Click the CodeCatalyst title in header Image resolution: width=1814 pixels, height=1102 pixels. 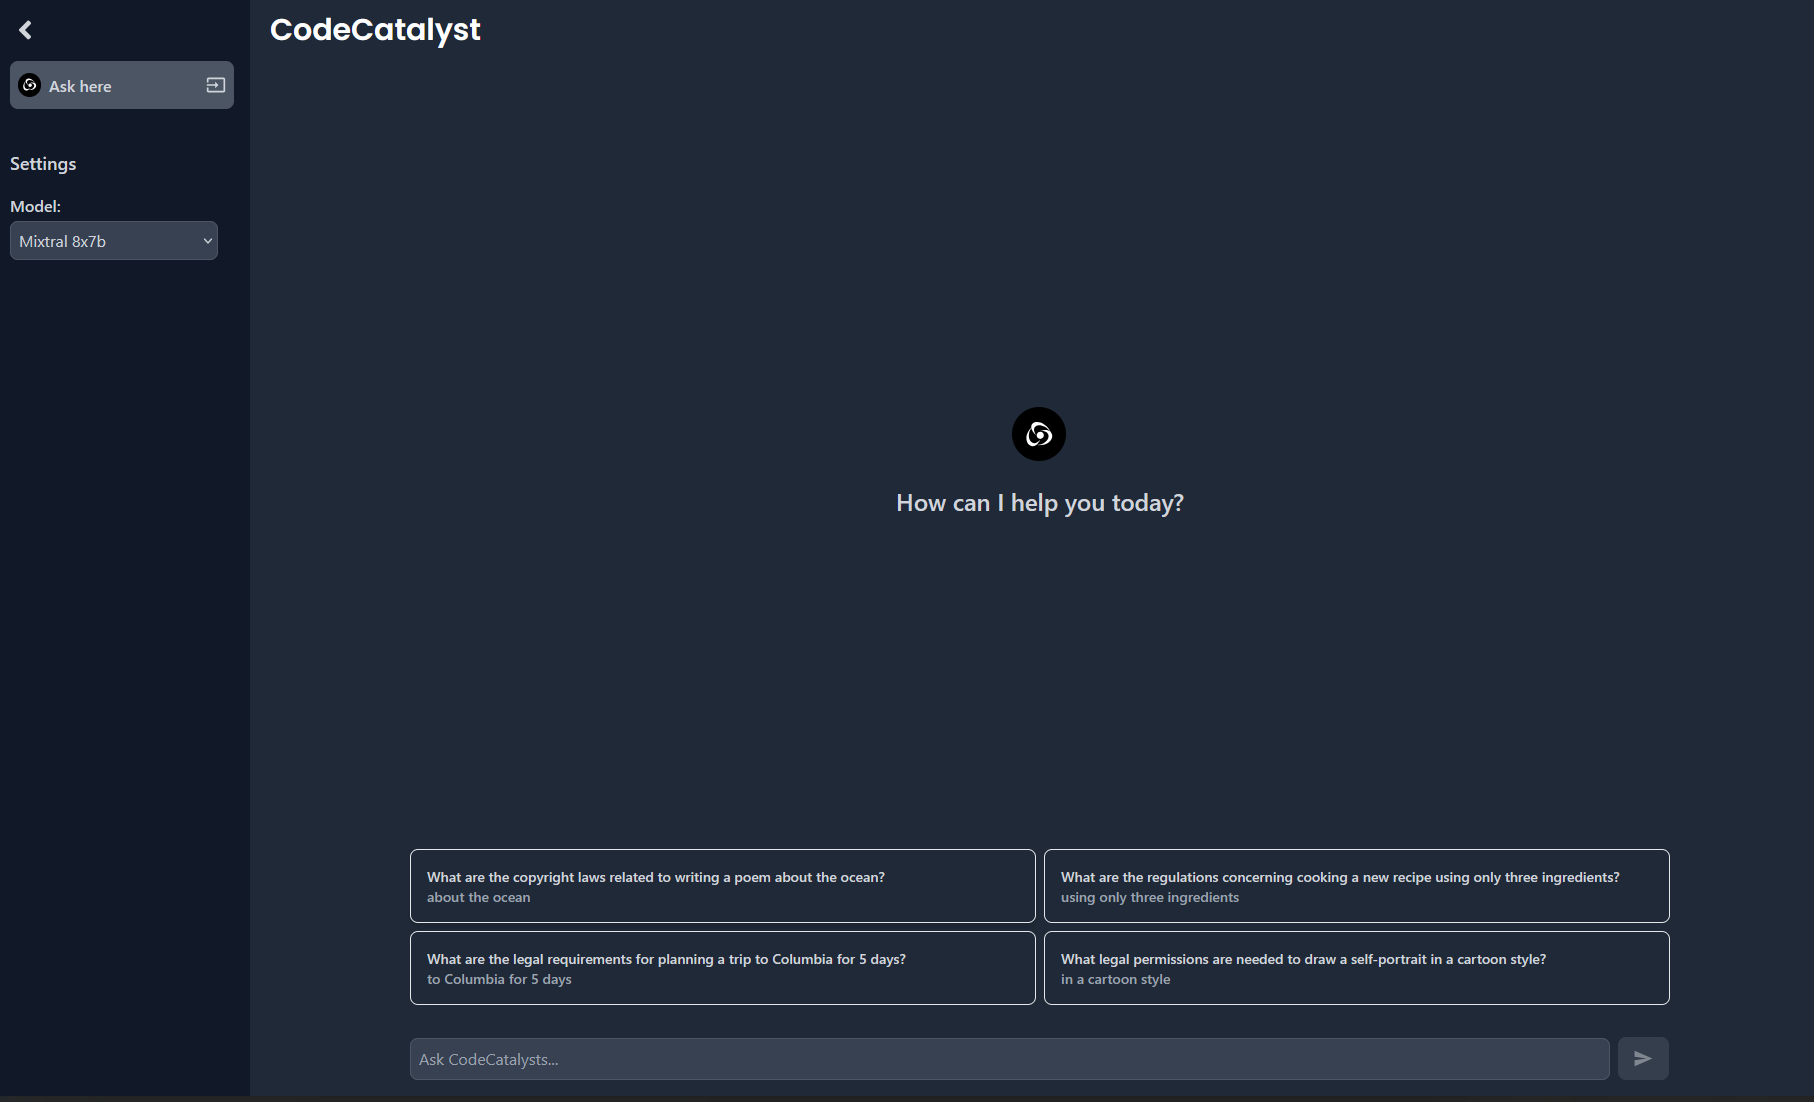[375, 30]
